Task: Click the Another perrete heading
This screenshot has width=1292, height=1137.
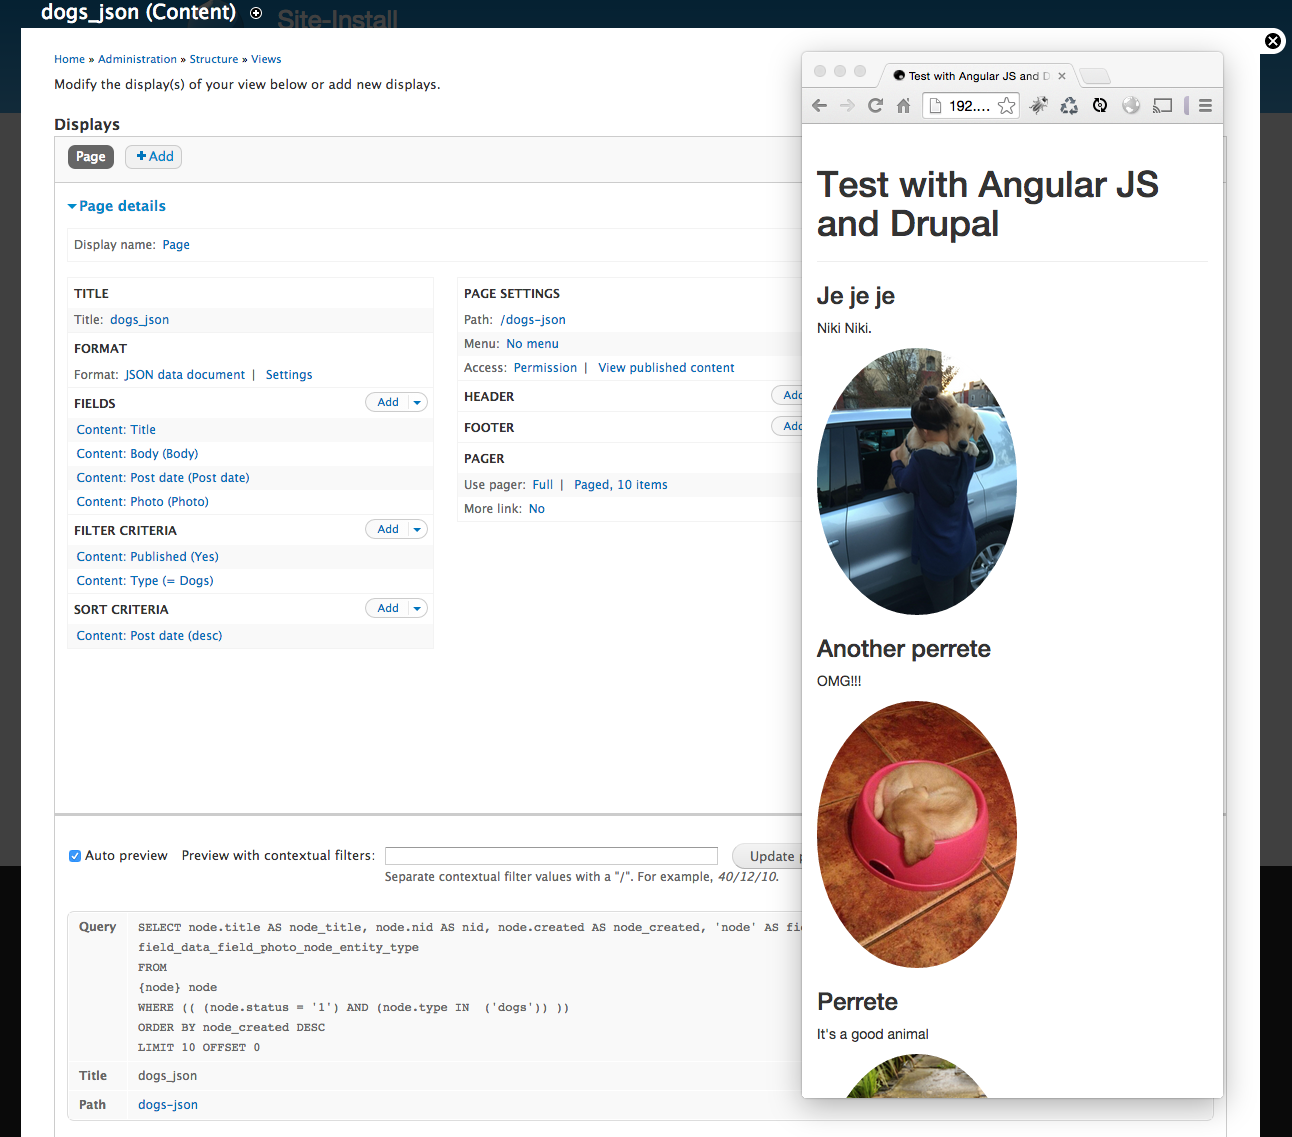Action: [x=904, y=649]
